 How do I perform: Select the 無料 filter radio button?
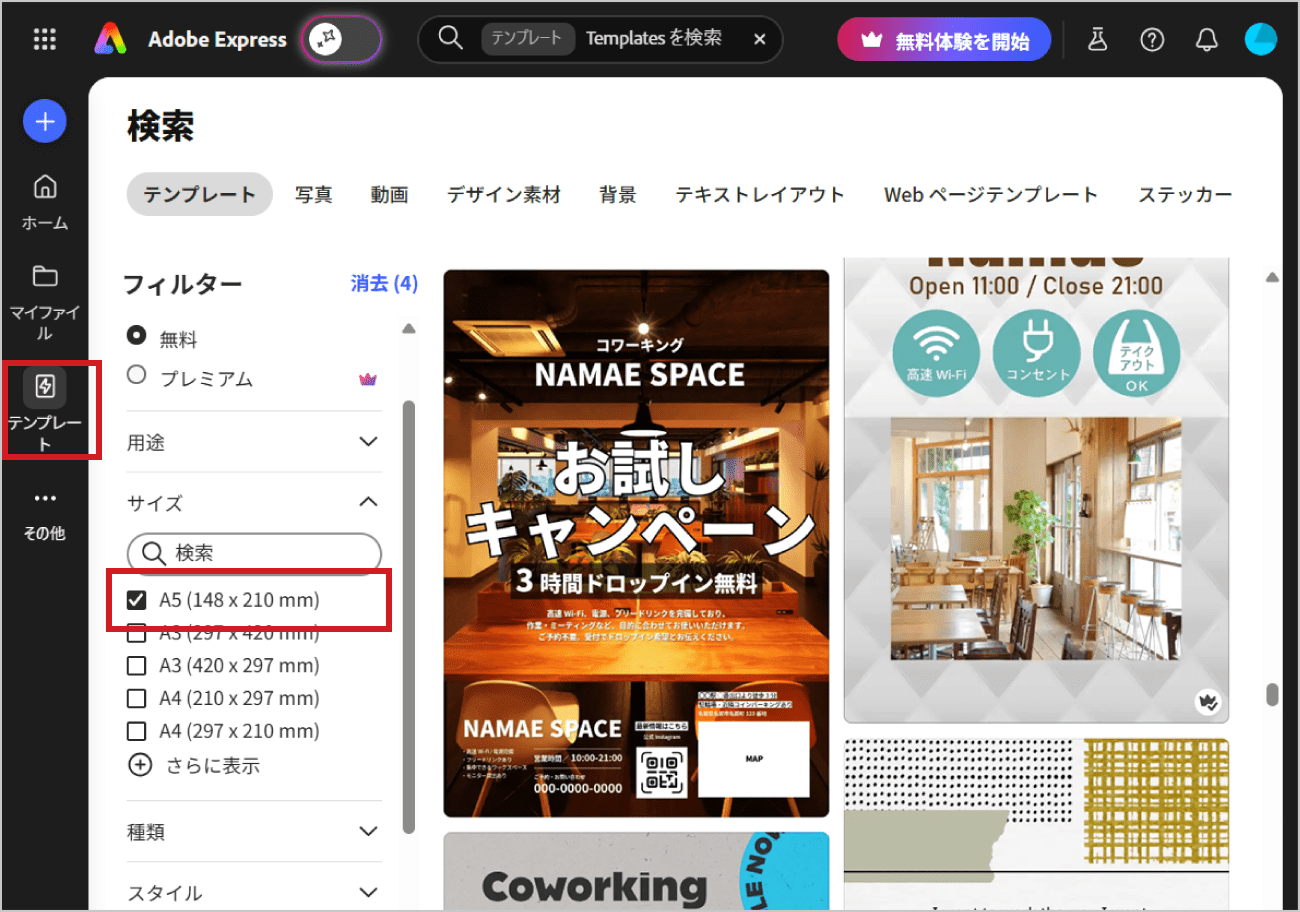[135, 335]
